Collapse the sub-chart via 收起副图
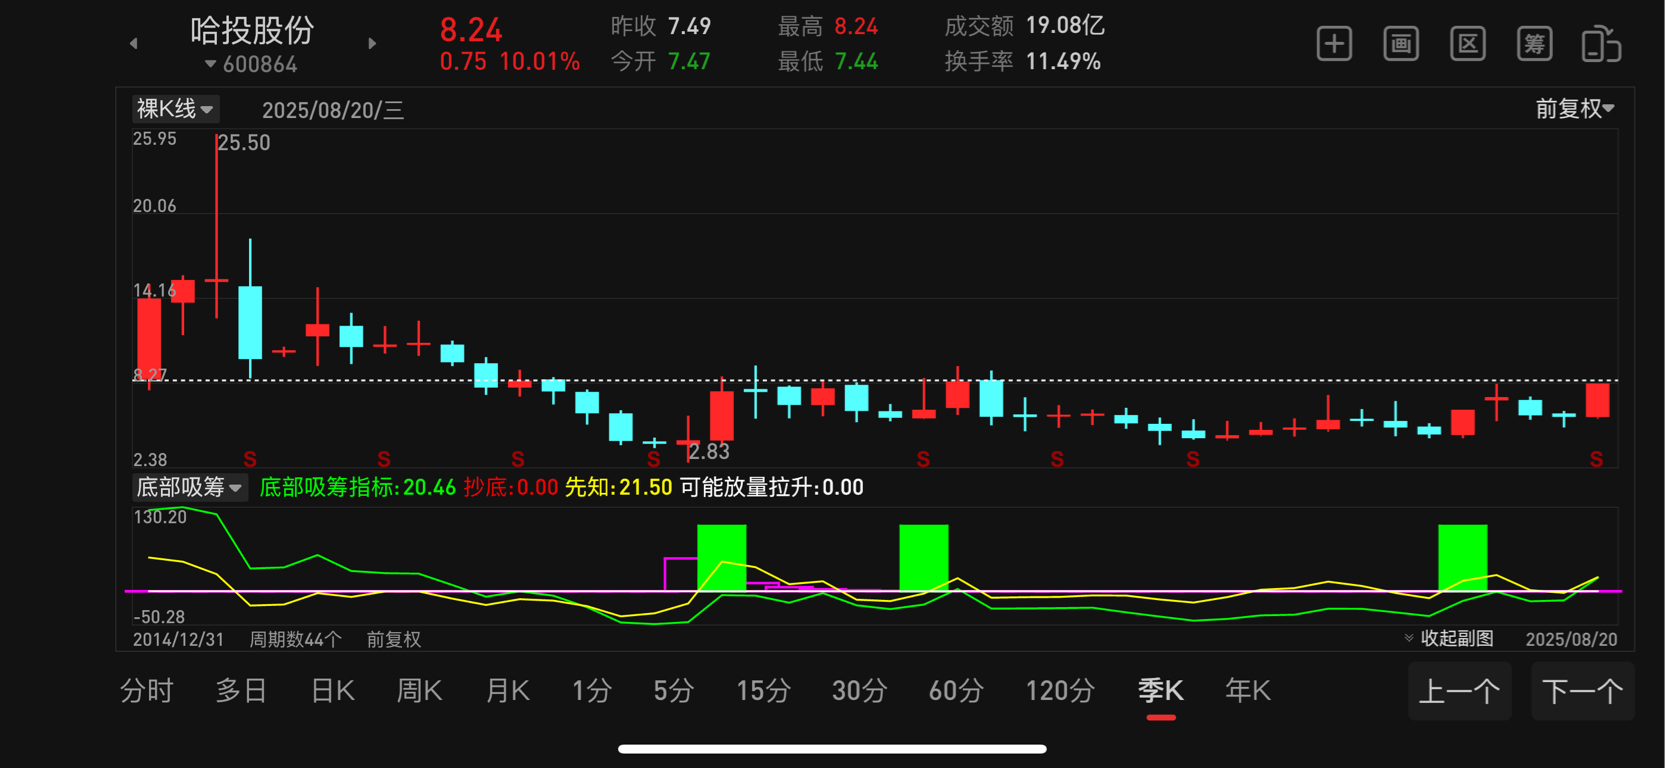 pos(1449,639)
